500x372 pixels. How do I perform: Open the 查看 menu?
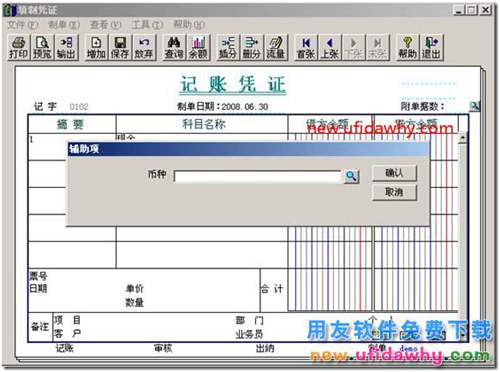coord(105,24)
